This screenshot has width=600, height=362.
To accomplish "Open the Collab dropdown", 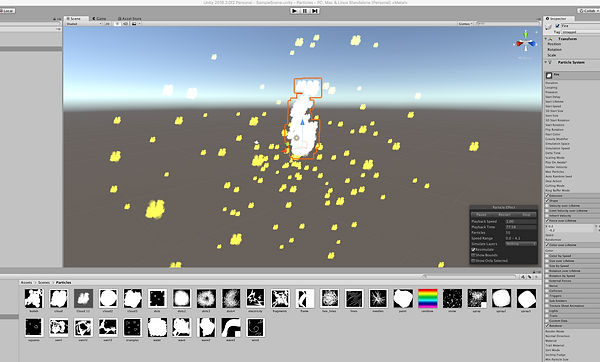I will point(590,11).
